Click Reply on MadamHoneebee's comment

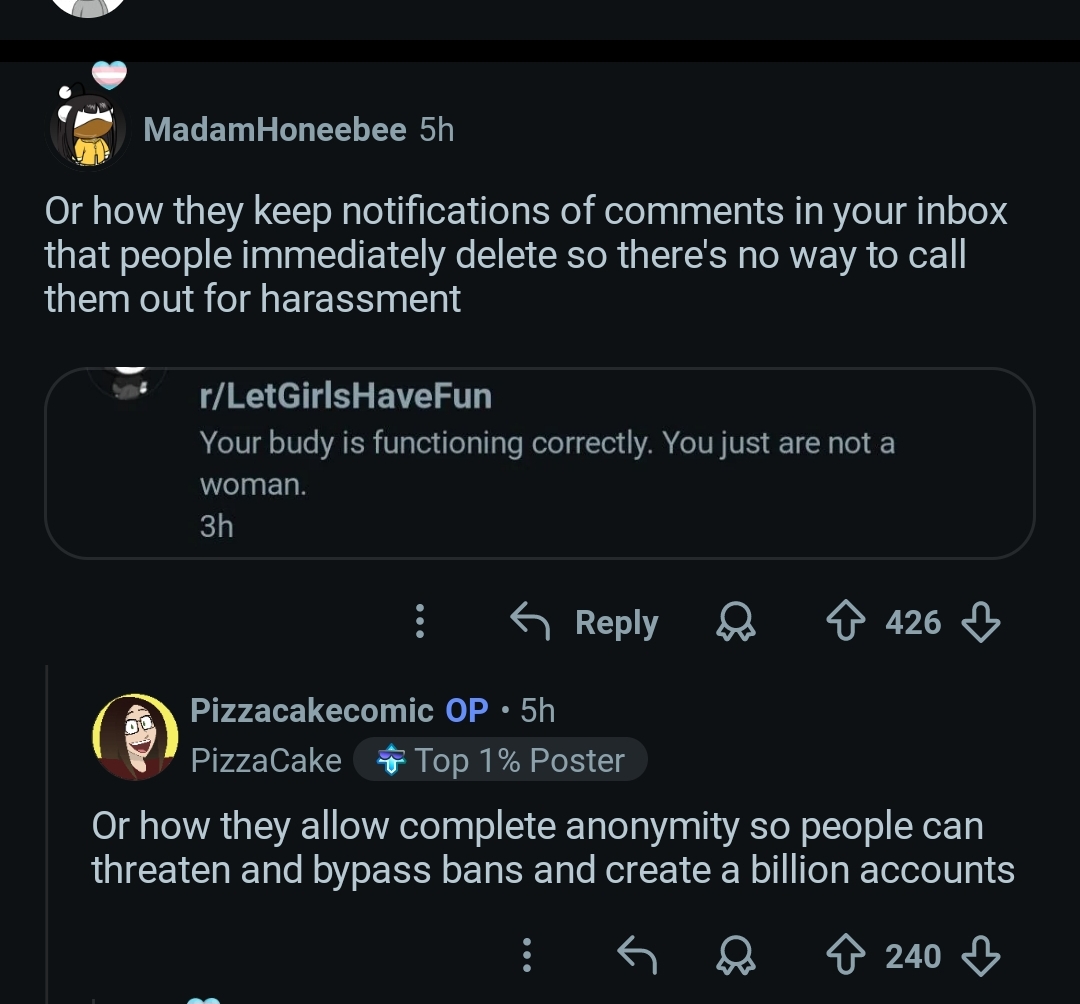pos(584,622)
